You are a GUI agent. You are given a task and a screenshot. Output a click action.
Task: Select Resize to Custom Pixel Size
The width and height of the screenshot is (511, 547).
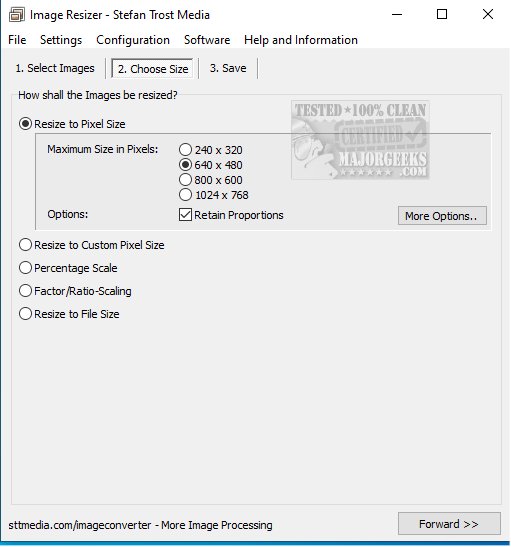pyautogui.click(x=92, y=245)
